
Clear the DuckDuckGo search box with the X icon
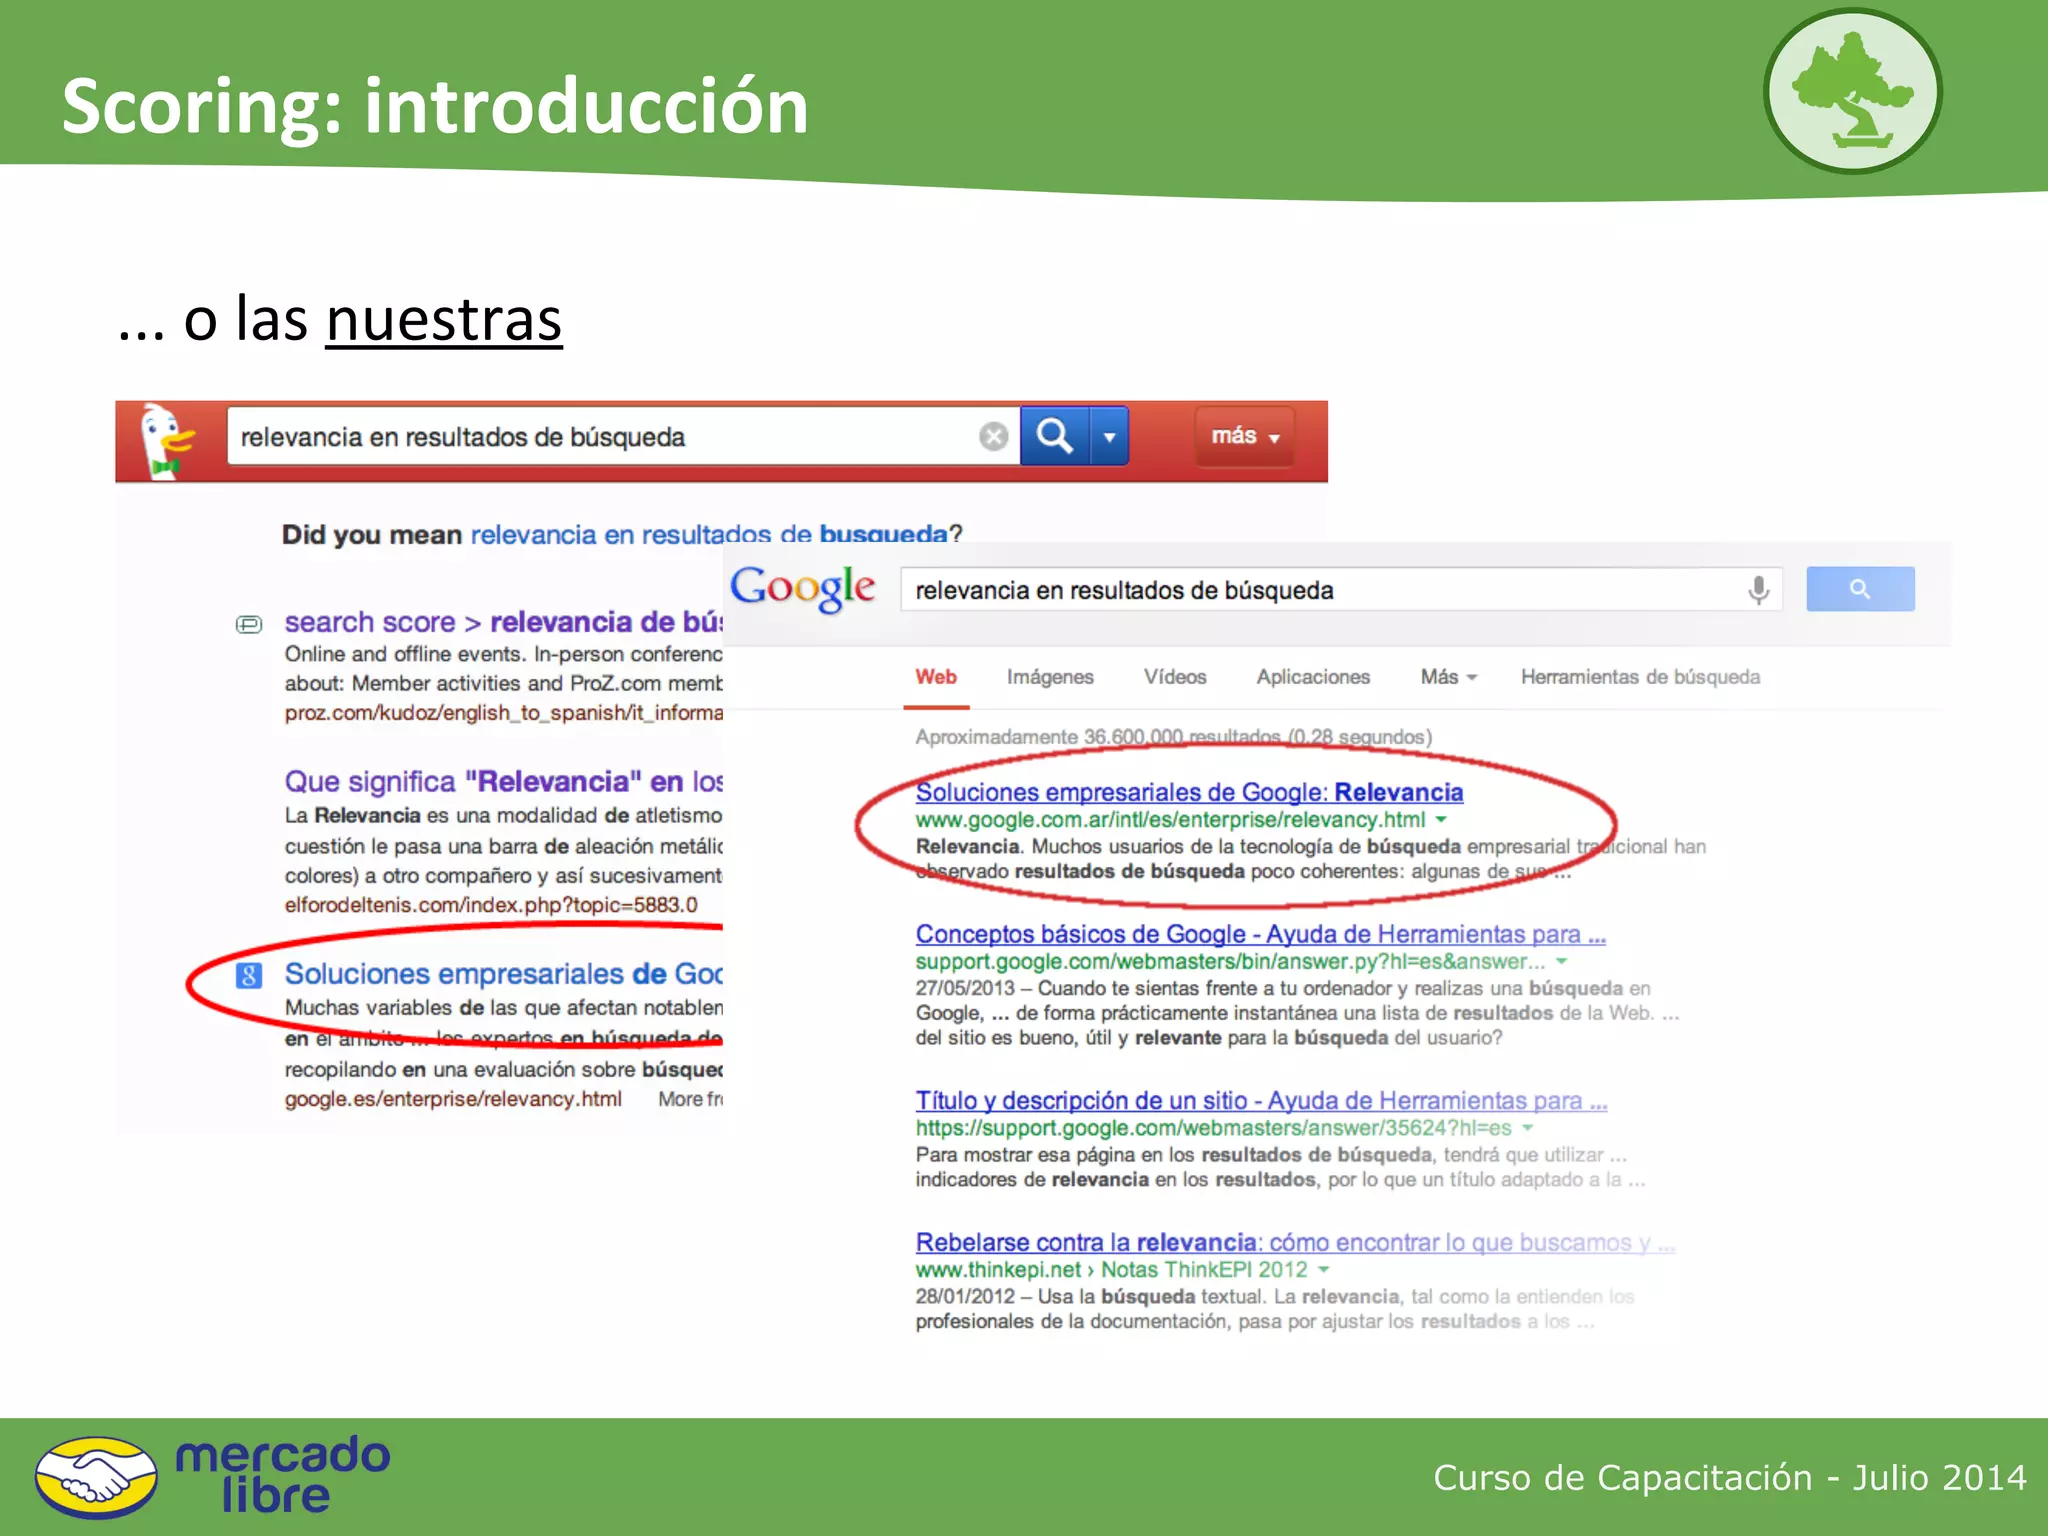(993, 437)
